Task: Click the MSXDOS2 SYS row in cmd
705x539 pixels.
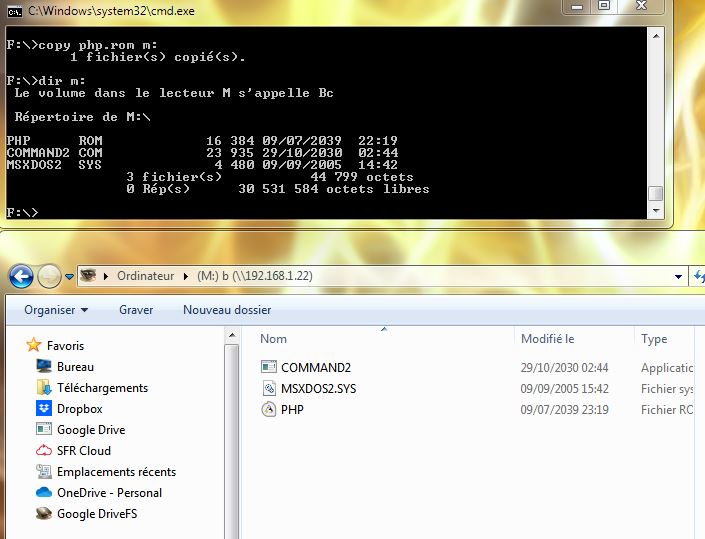Action: click(x=202, y=165)
